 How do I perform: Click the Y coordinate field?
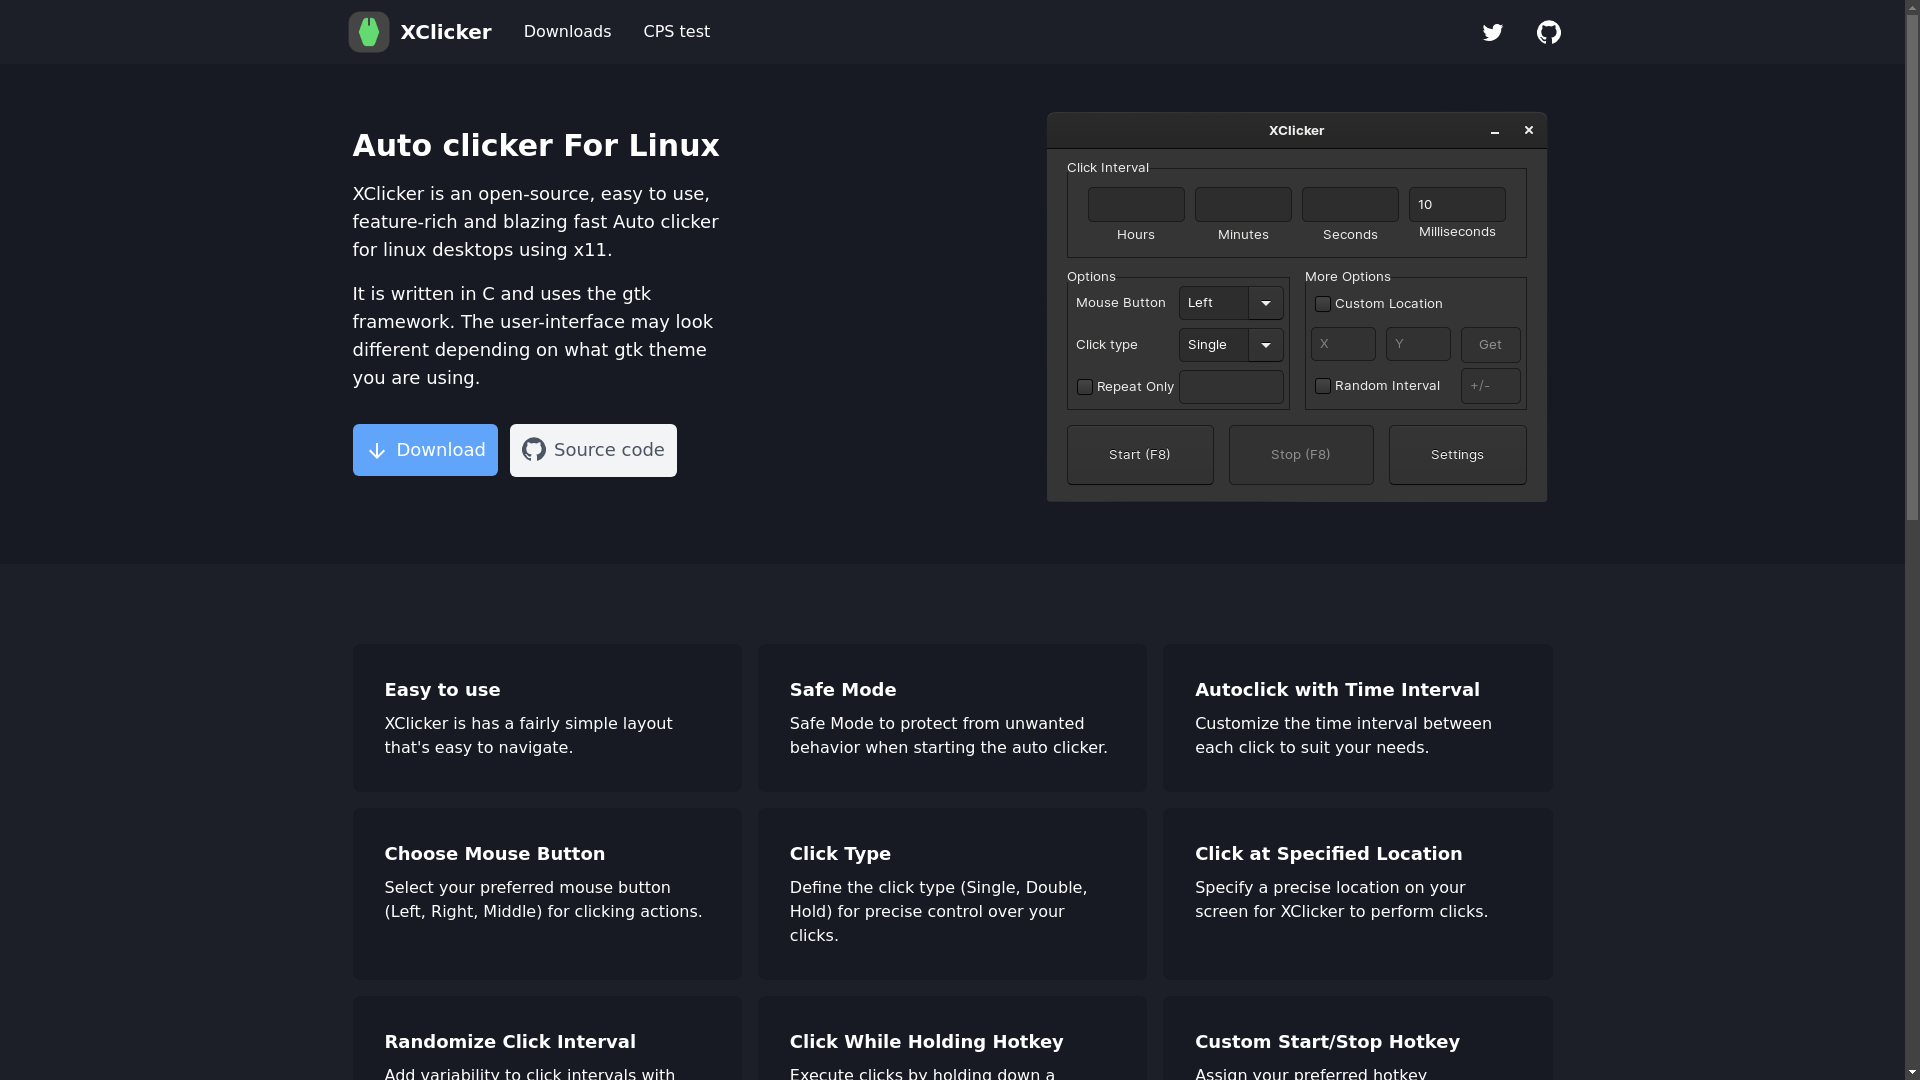point(1418,344)
